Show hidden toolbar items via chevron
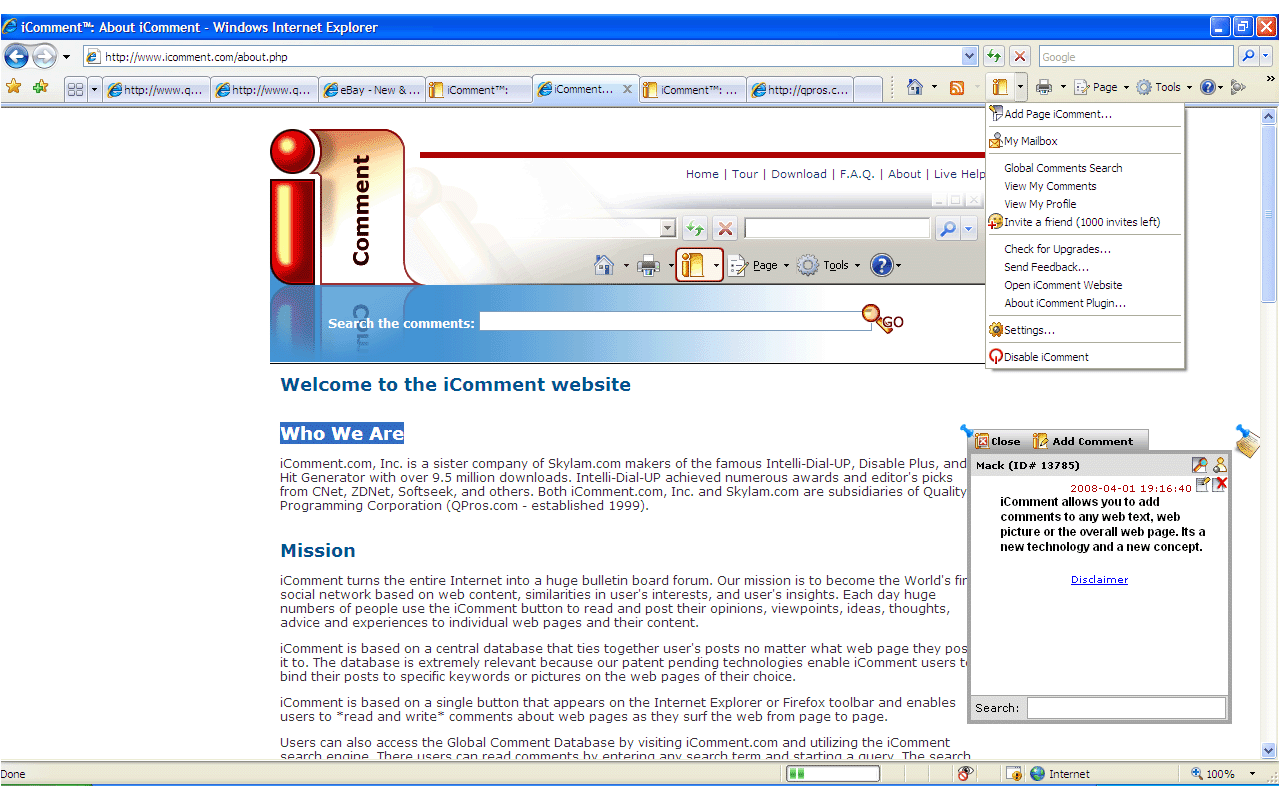 click(1270, 79)
